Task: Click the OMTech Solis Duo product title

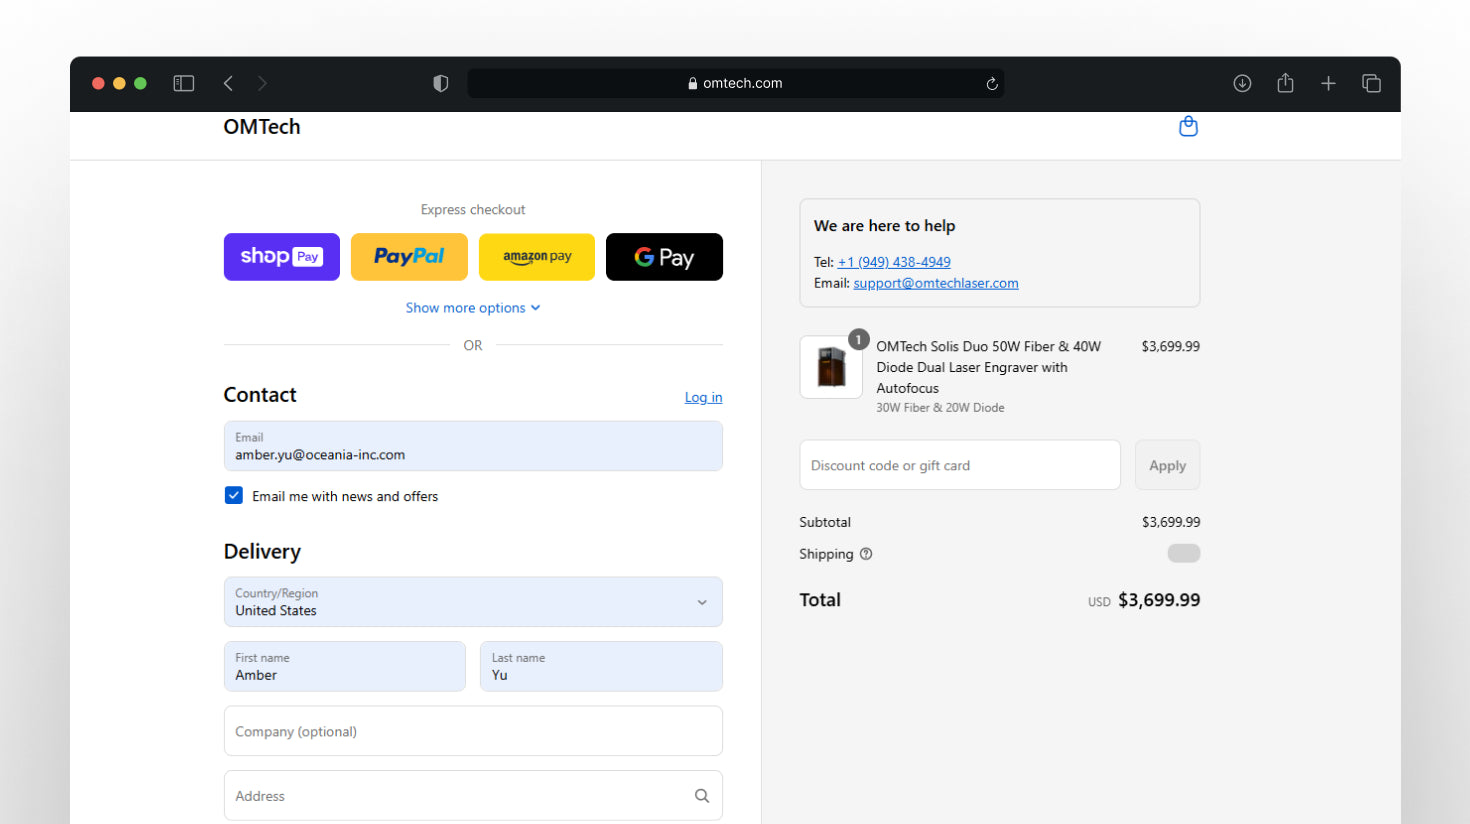Action: tap(989, 367)
